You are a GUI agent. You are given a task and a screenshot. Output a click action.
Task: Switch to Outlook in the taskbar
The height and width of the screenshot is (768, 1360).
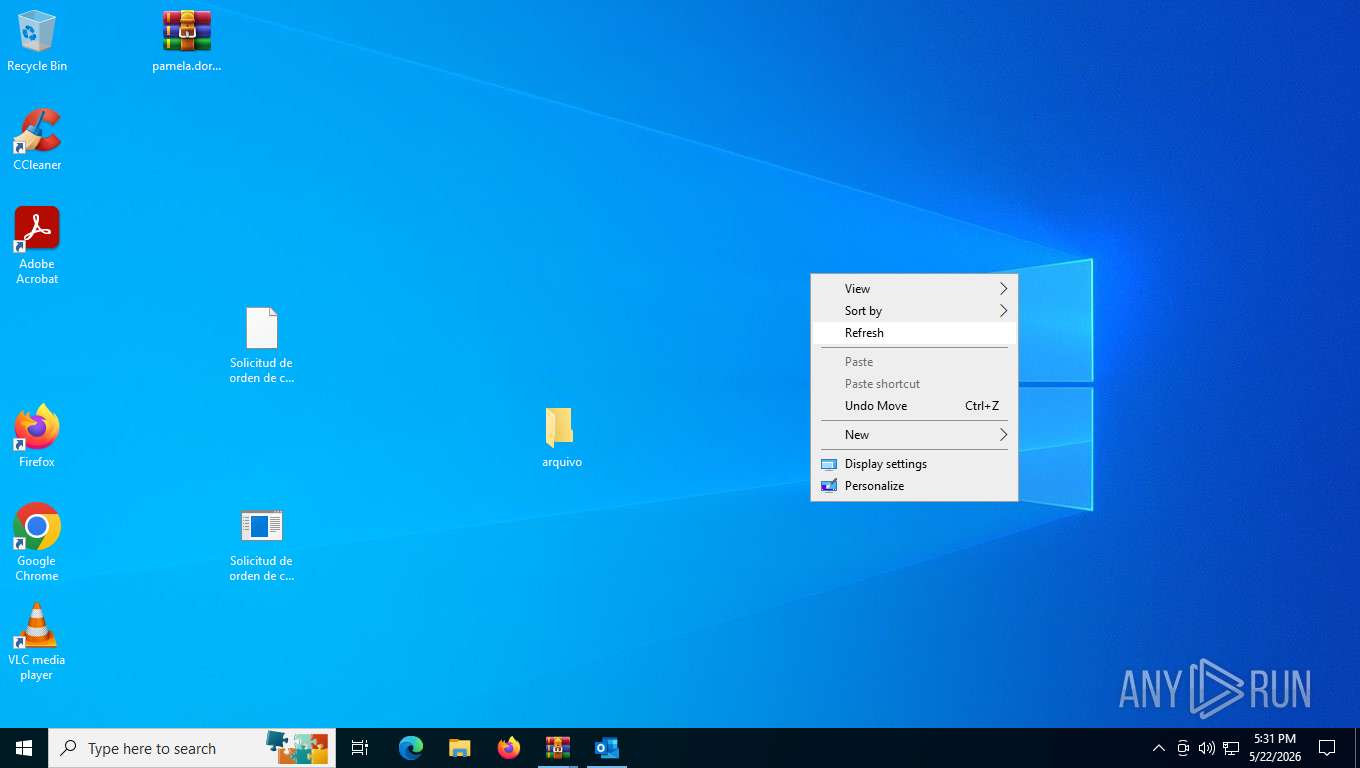coord(607,748)
